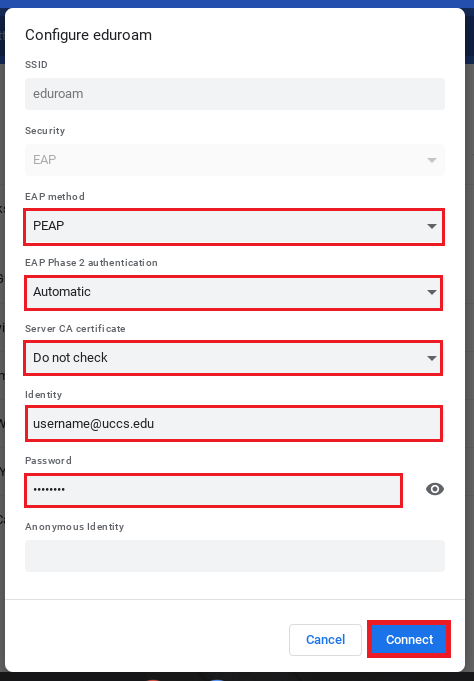Click the Configure eduroam dialog title
Screen dimensions: 474x681
tap(89, 35)
